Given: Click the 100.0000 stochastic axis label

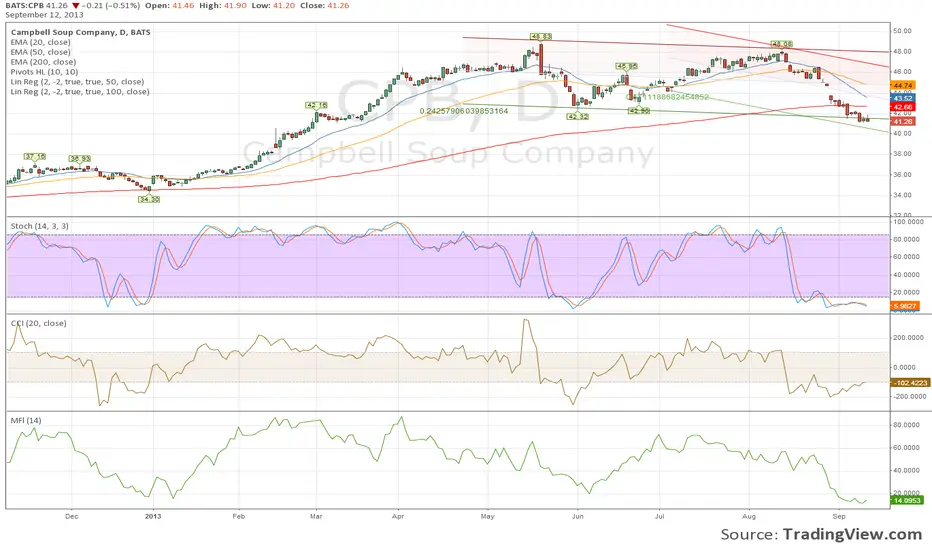Looking at the screenshot, I should (908, 221).
